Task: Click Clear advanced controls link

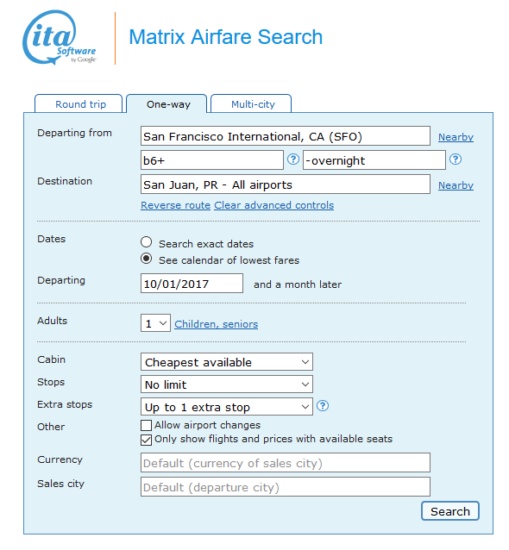Action: (x=274, y=205)
